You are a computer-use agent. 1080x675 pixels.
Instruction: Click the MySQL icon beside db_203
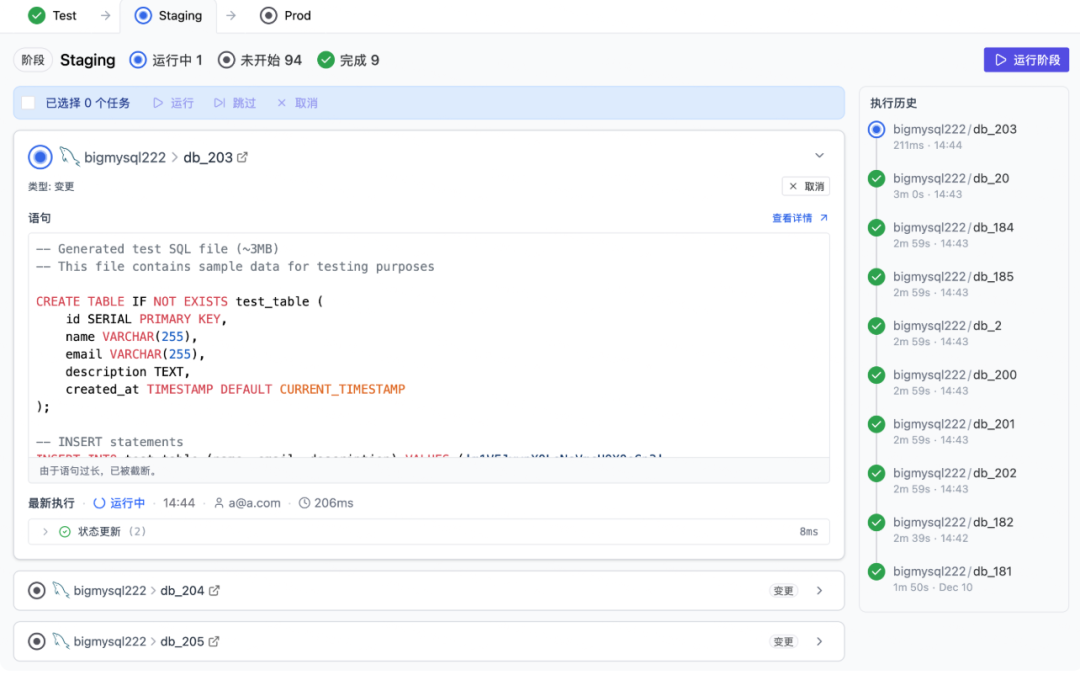[69, 157]
